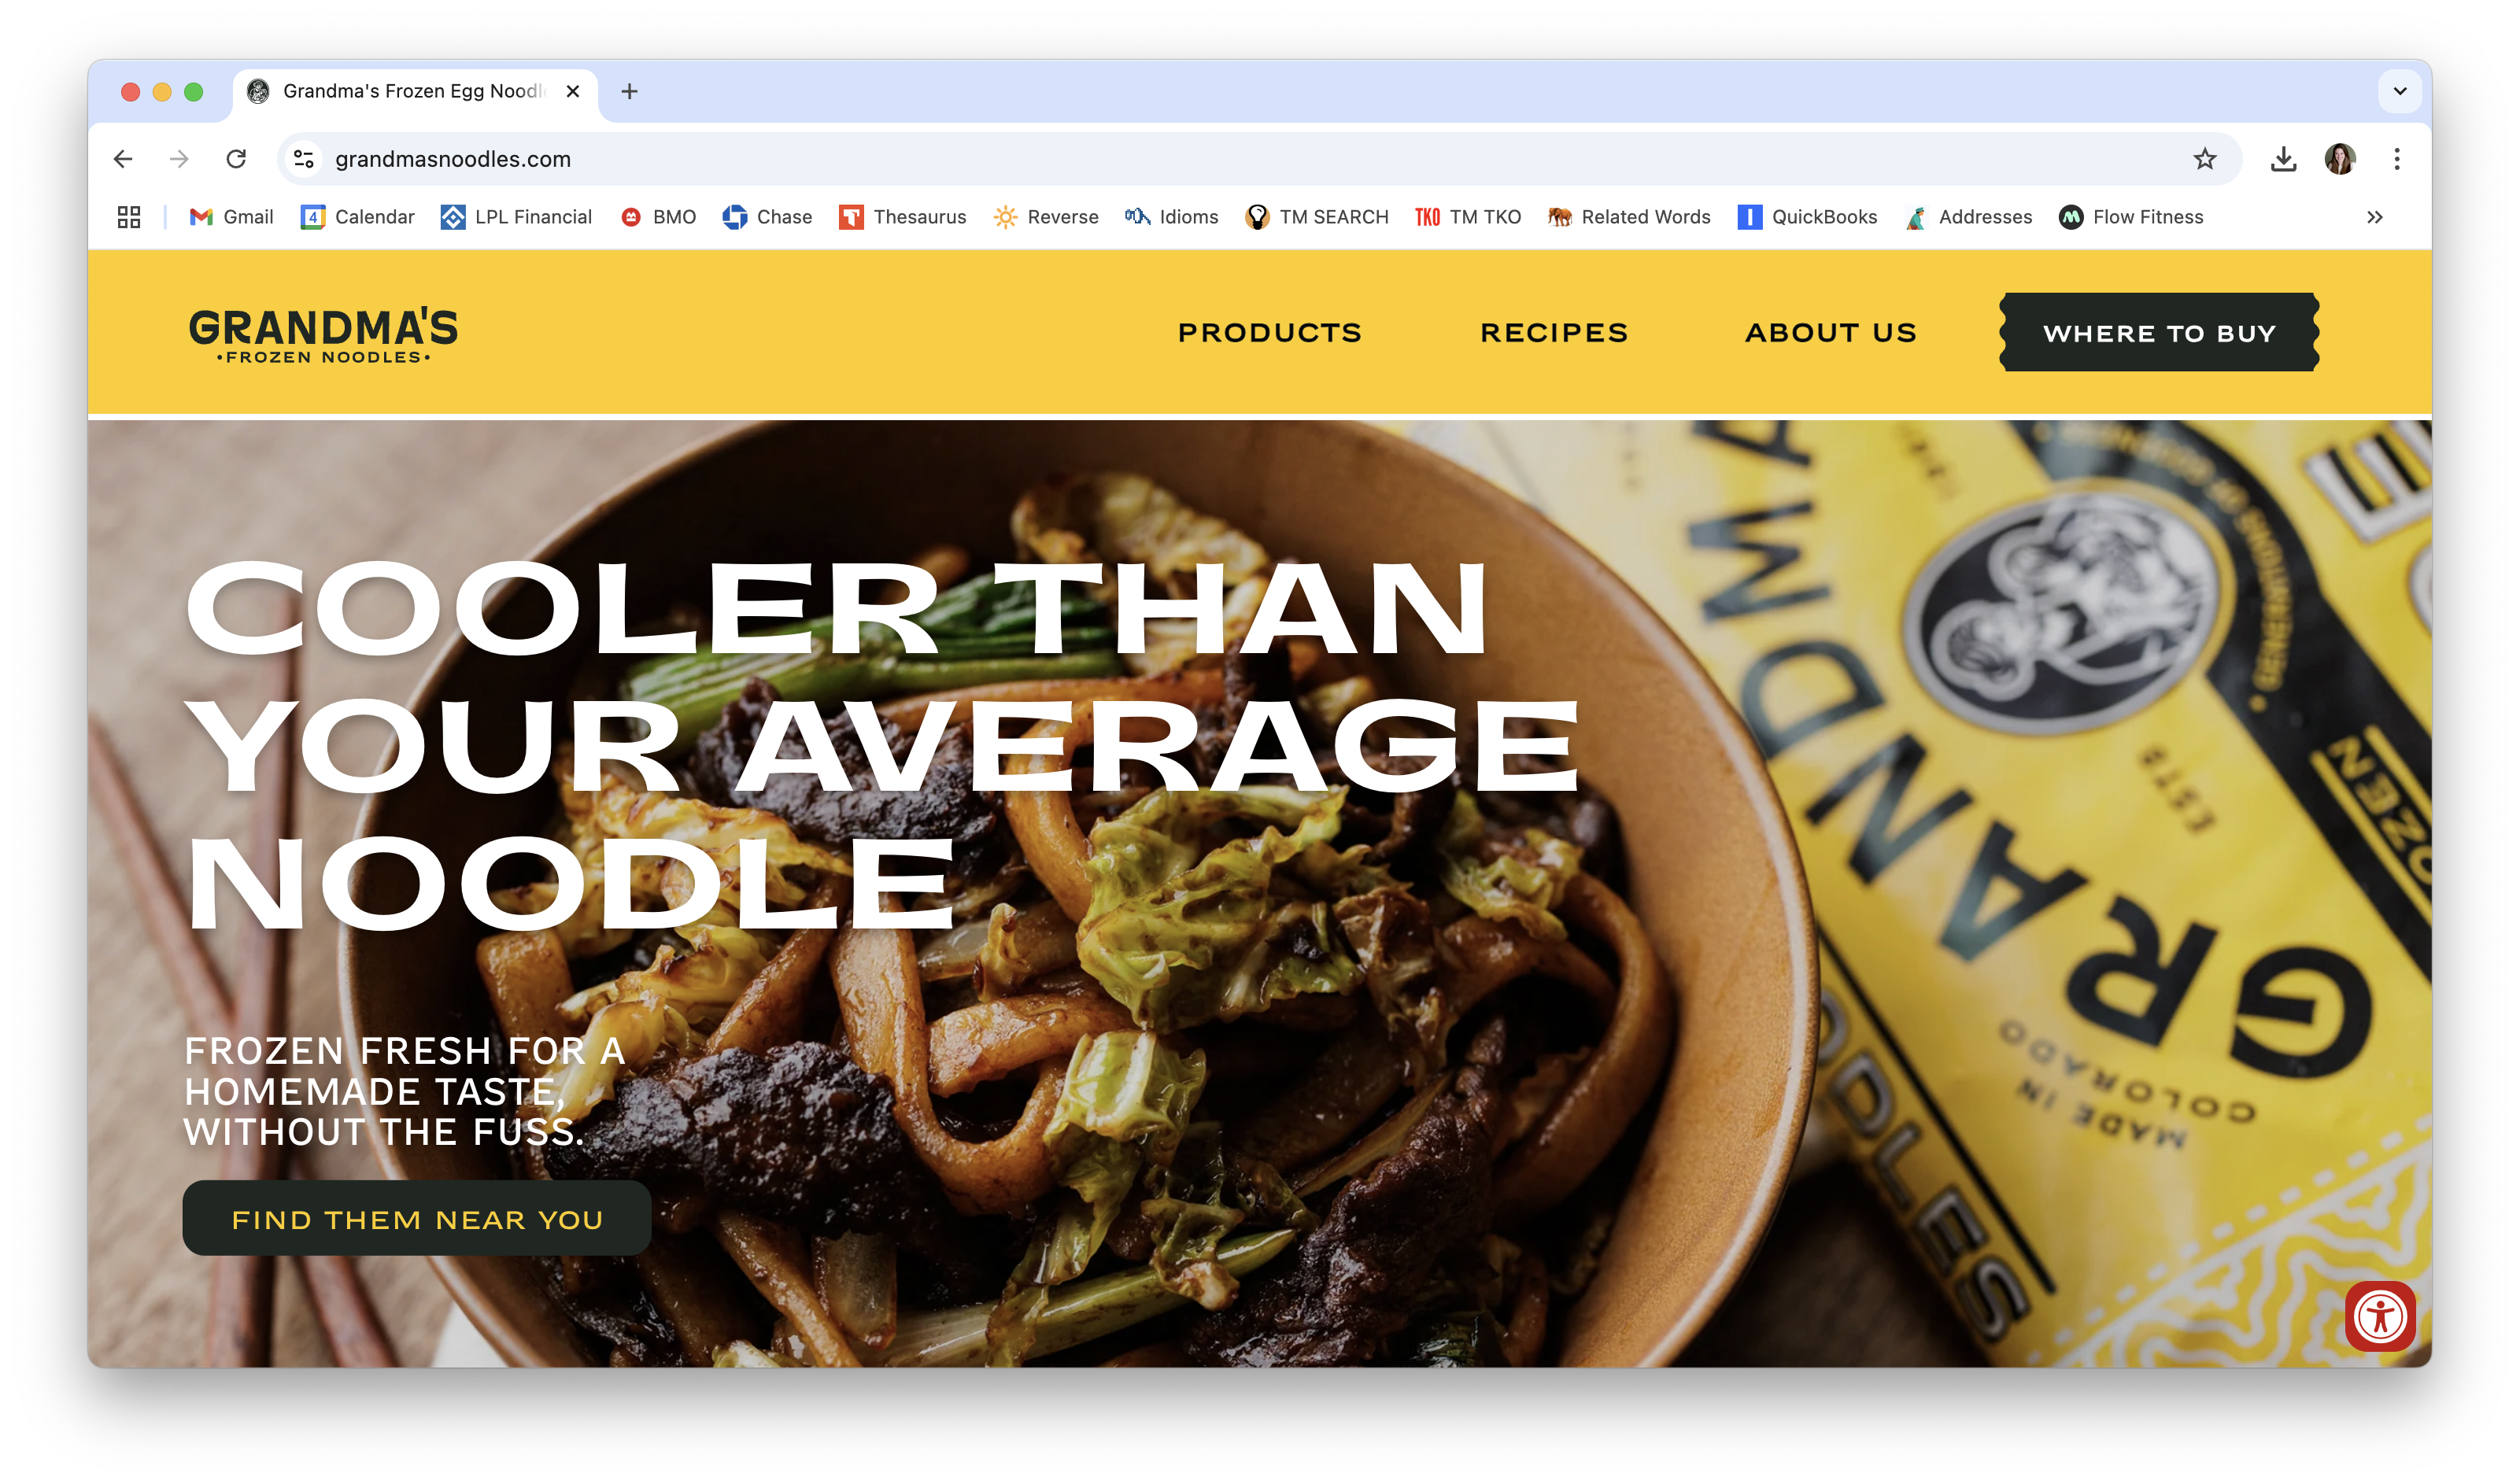Screen dimensions: 2520x1484
Task: Click FIND THEM NEAR YOU button
Action: pos(417,1219)
